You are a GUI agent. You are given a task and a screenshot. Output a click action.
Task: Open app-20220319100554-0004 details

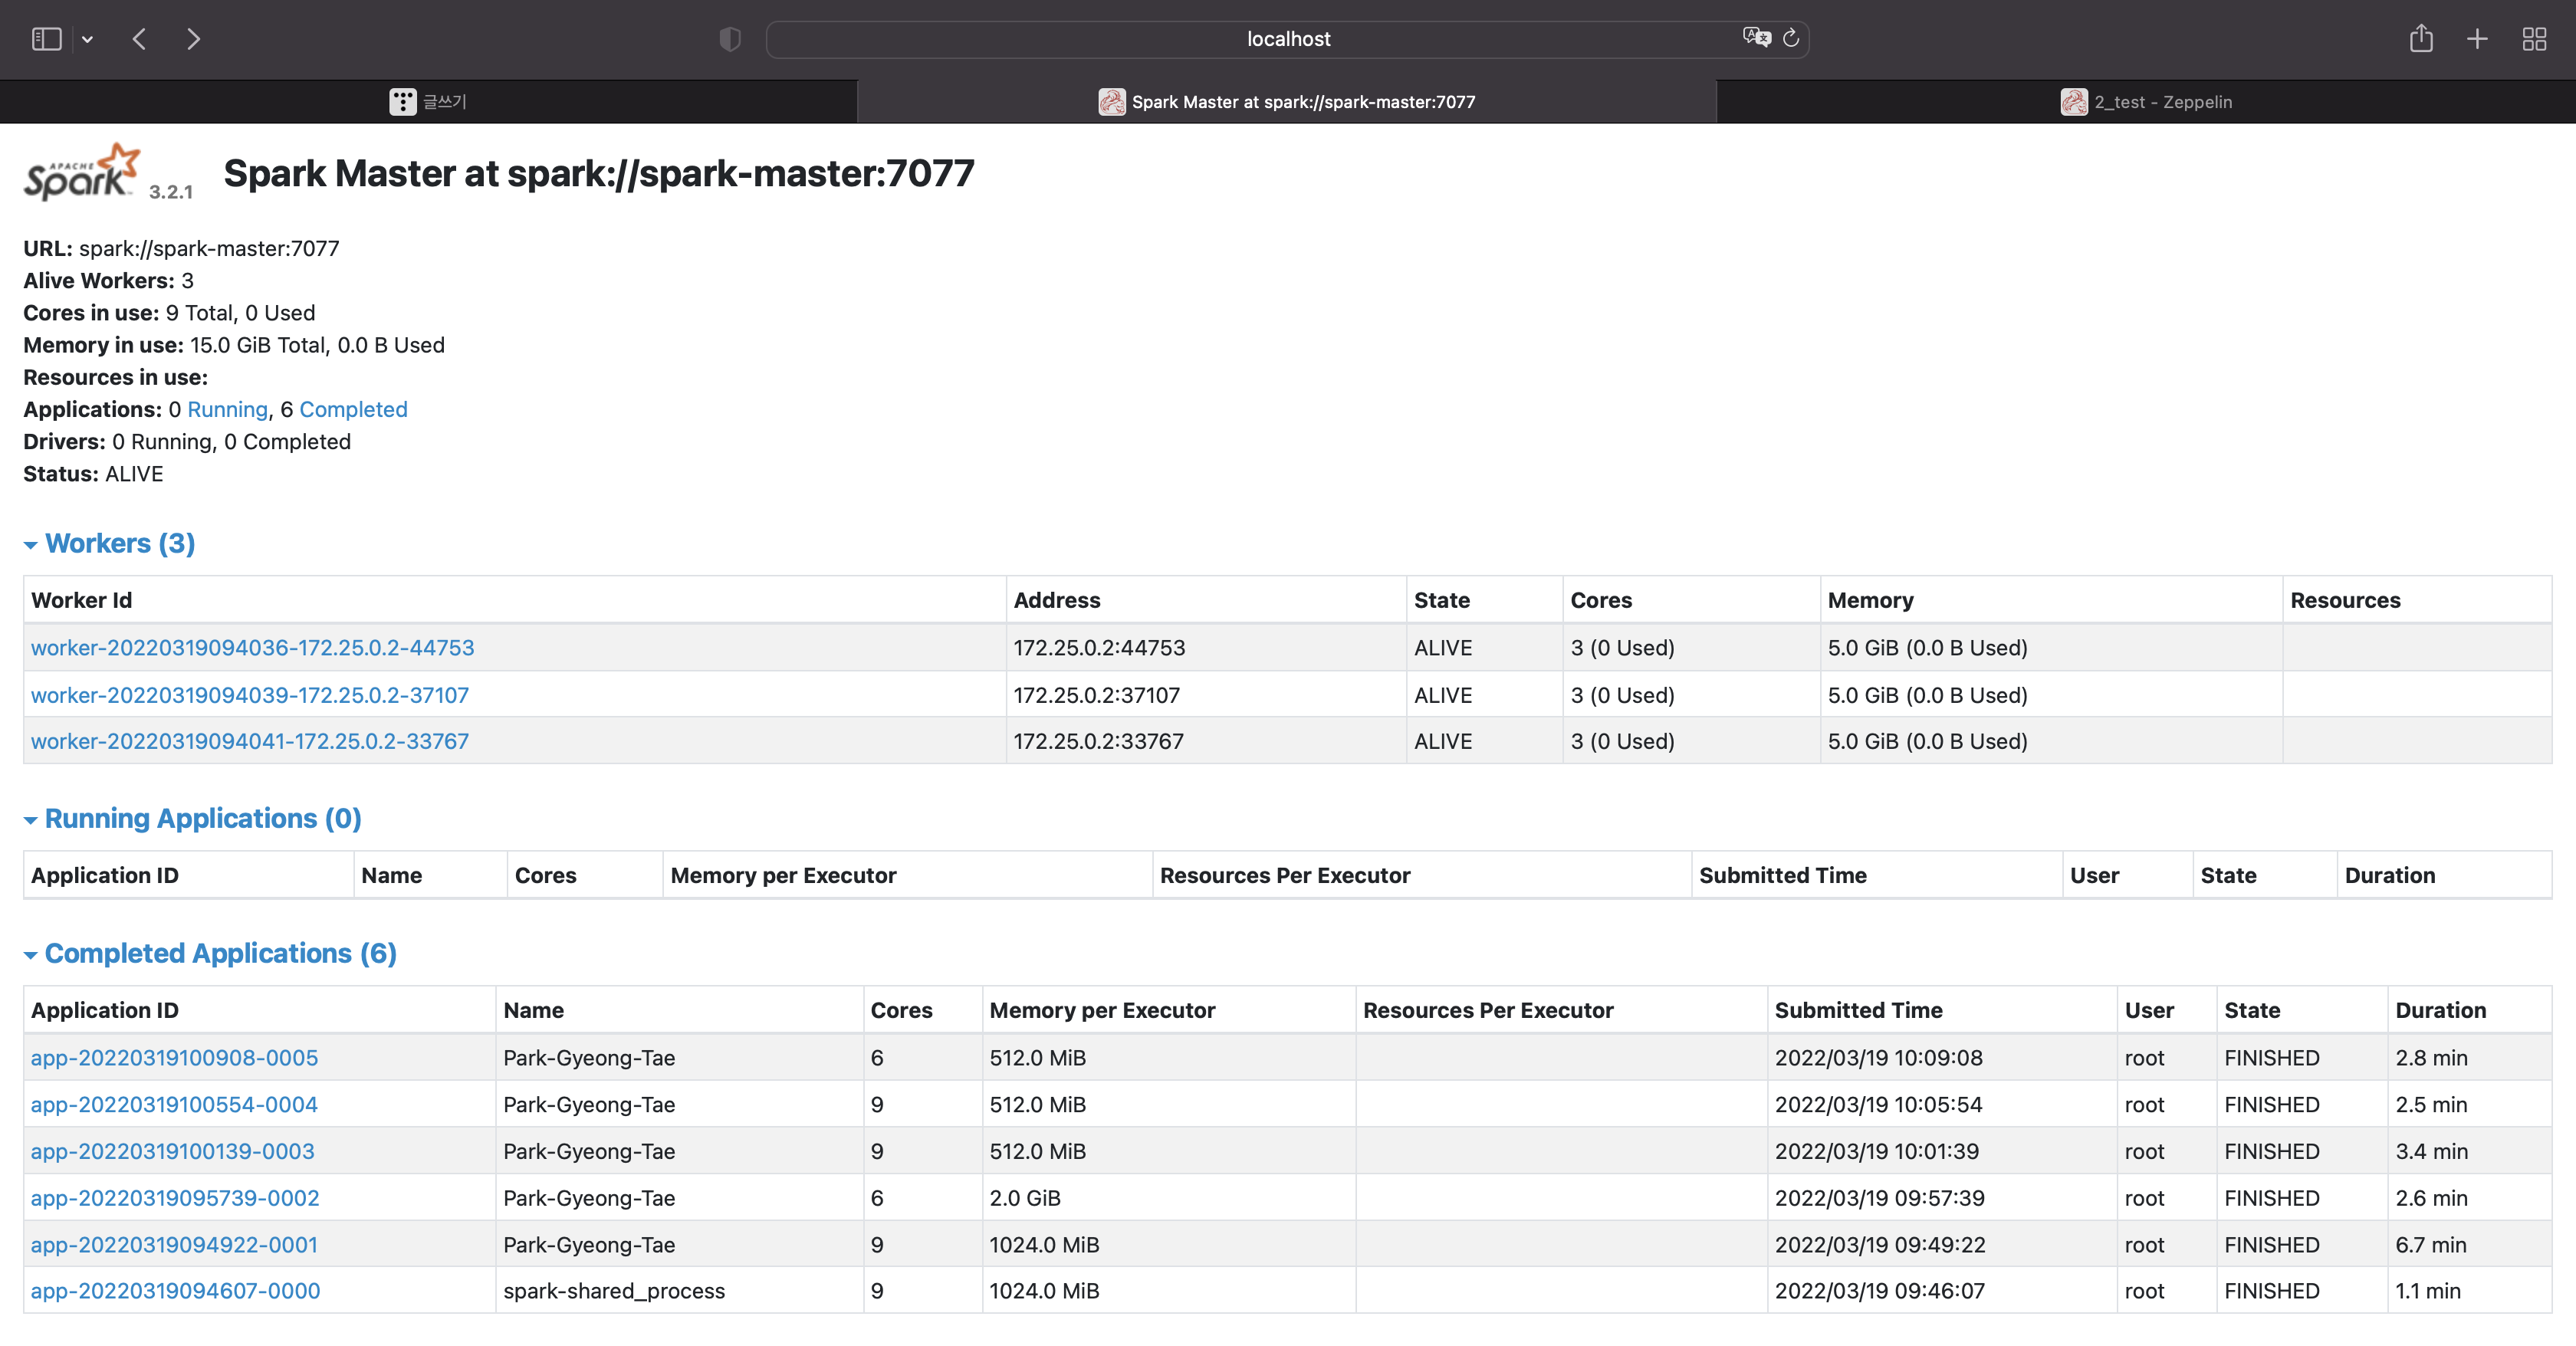pos(174,1104)
